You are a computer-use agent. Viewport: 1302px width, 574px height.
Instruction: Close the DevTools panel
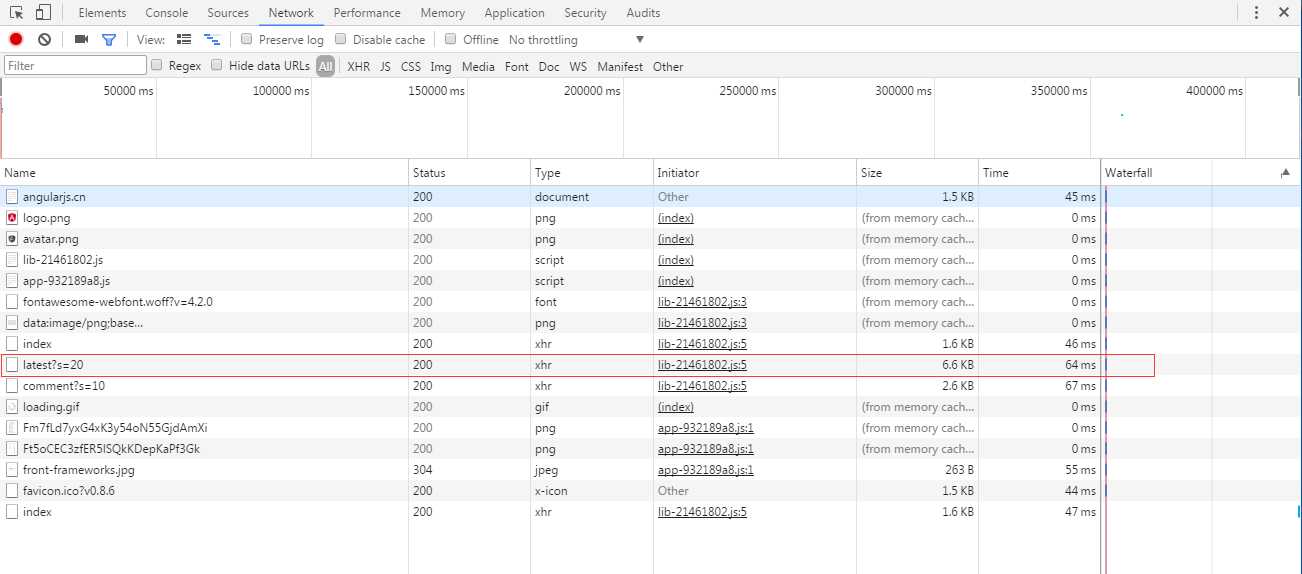click(1284, 13)
